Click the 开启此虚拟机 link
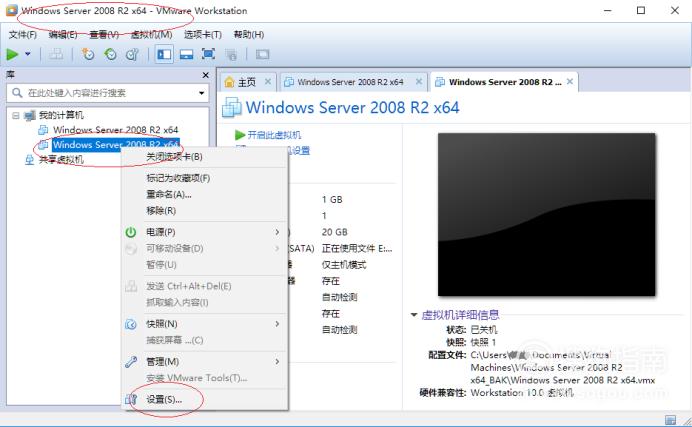This screenshot has height=427, width=692. point(274,135)
